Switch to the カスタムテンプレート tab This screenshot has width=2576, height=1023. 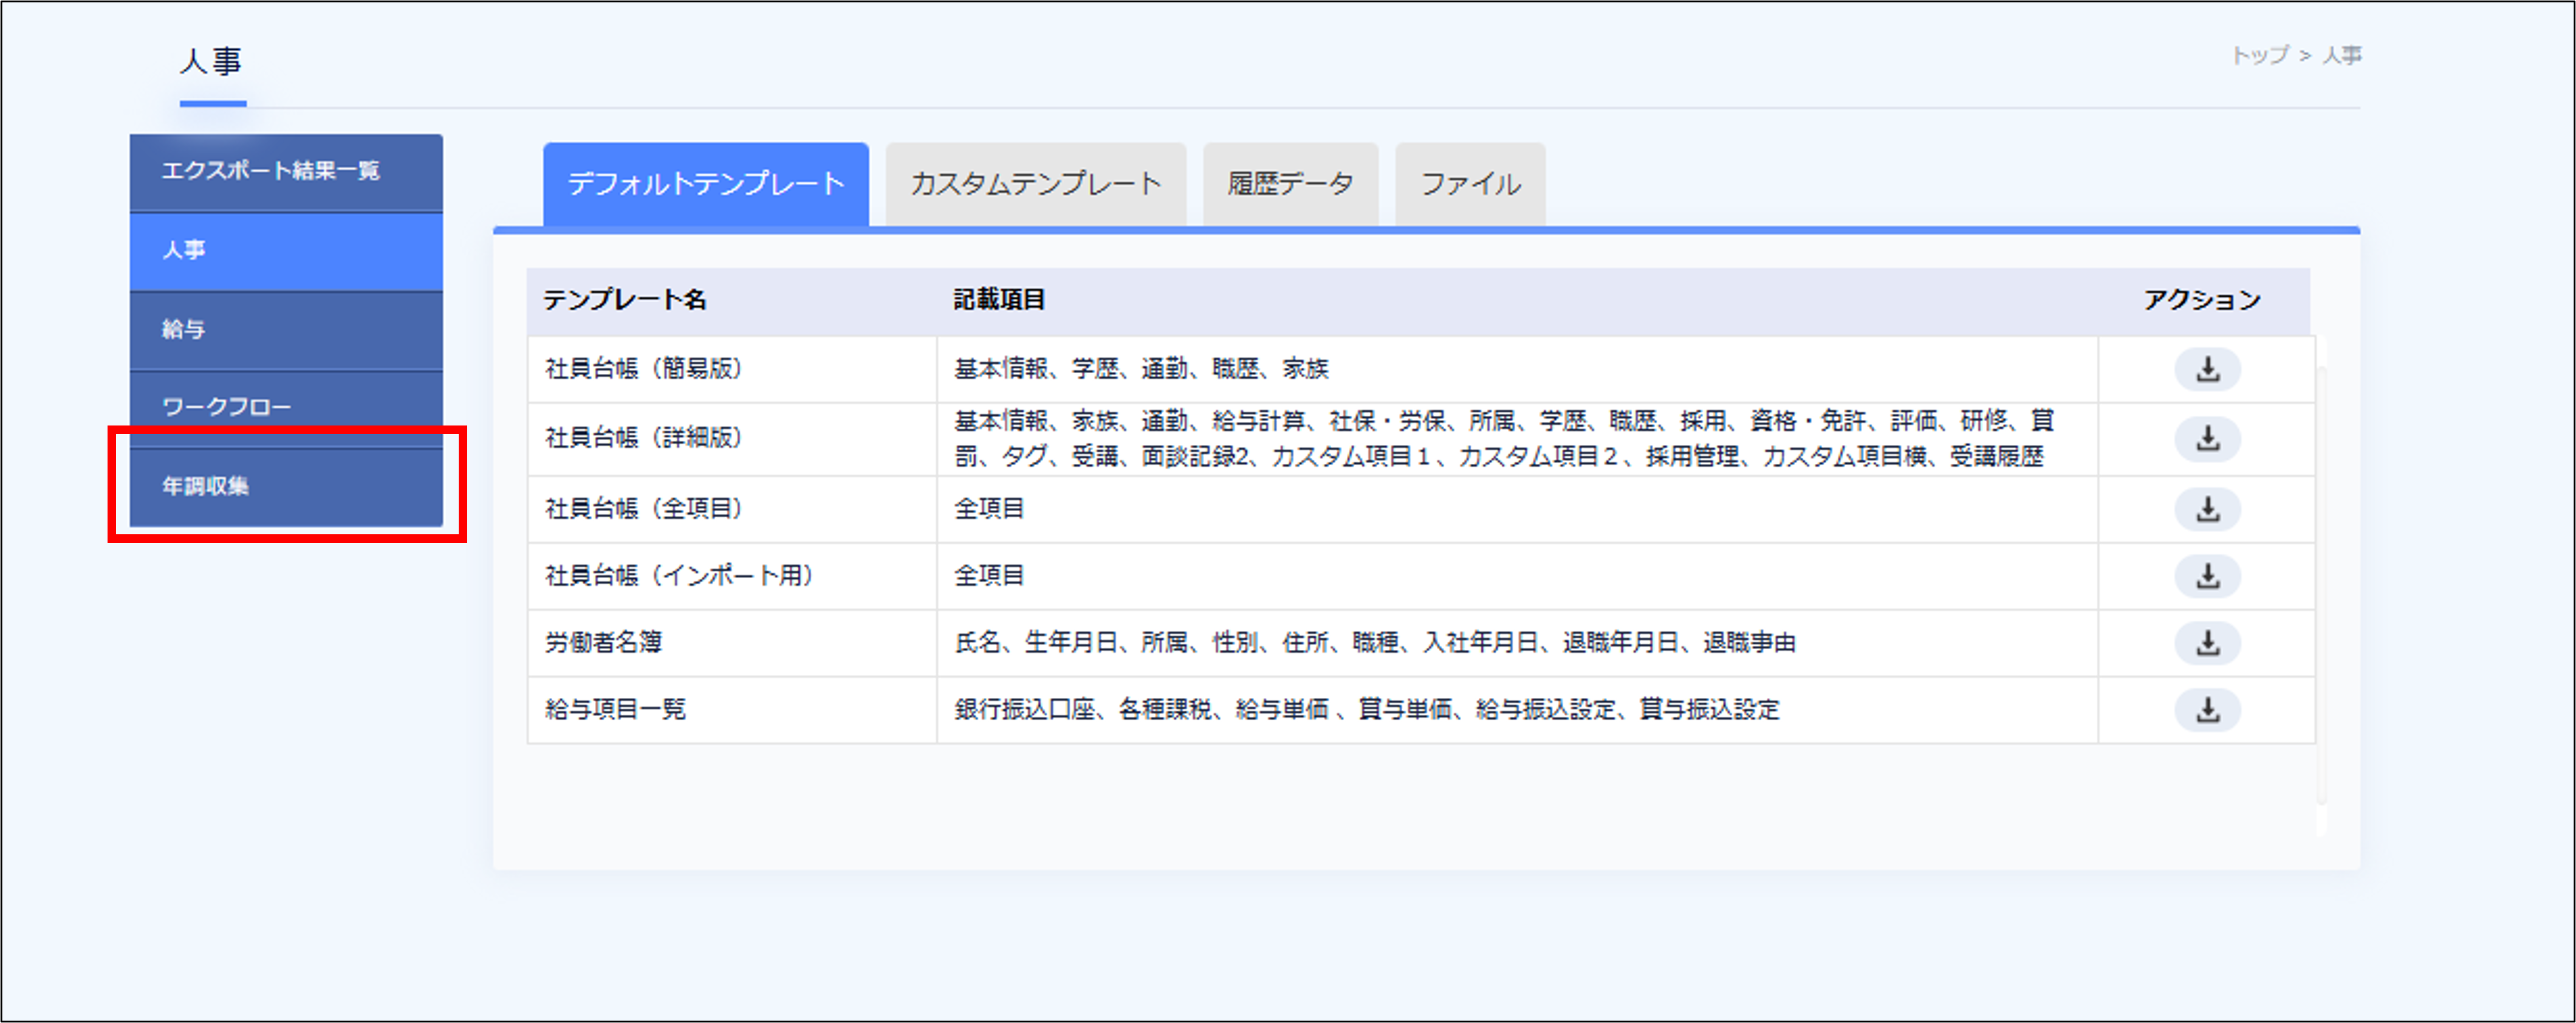click(1035, 183)
